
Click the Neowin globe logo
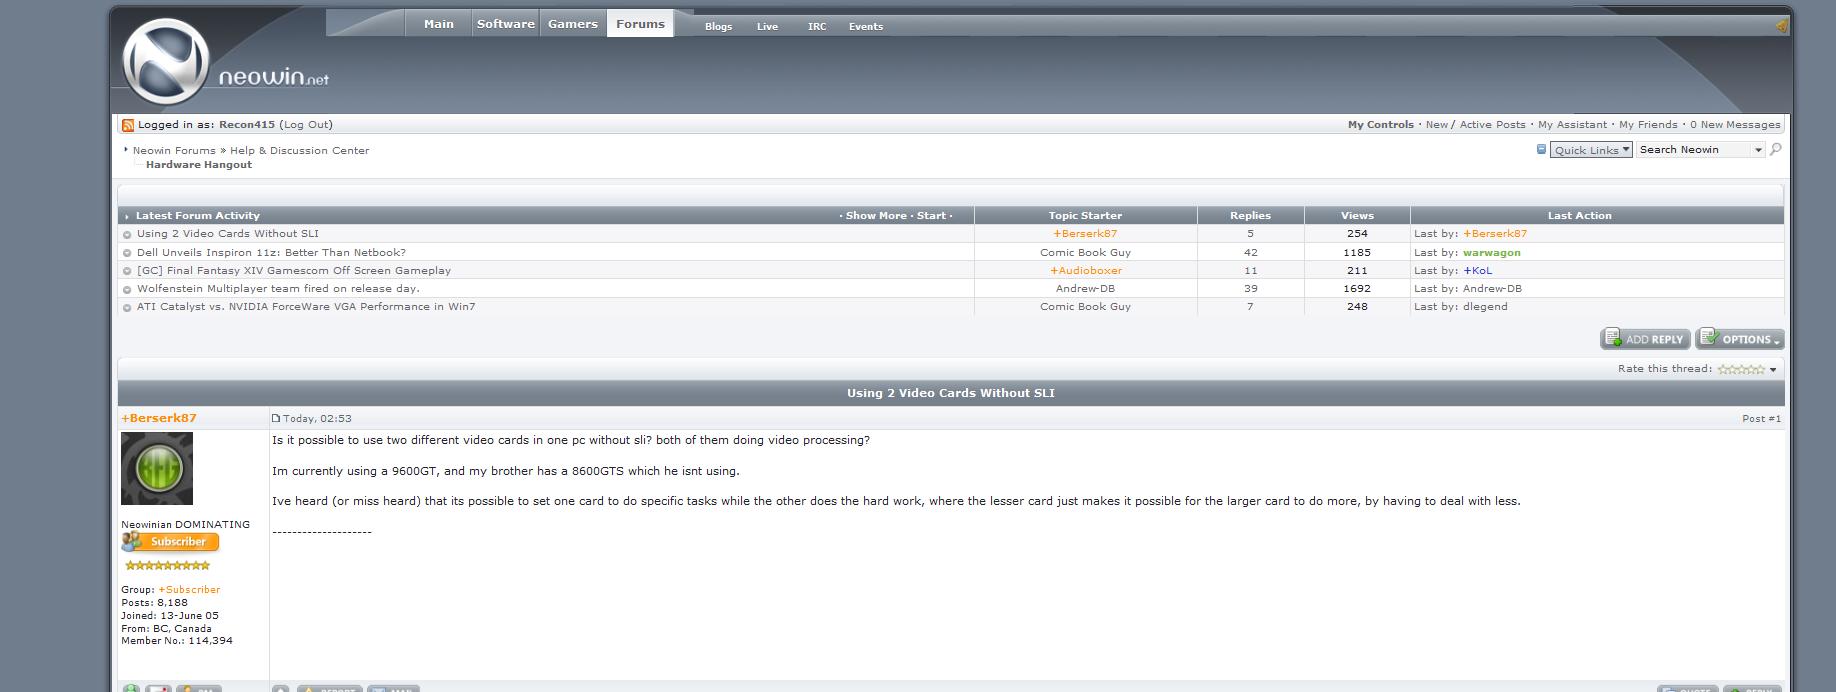[x=165, y=62]
